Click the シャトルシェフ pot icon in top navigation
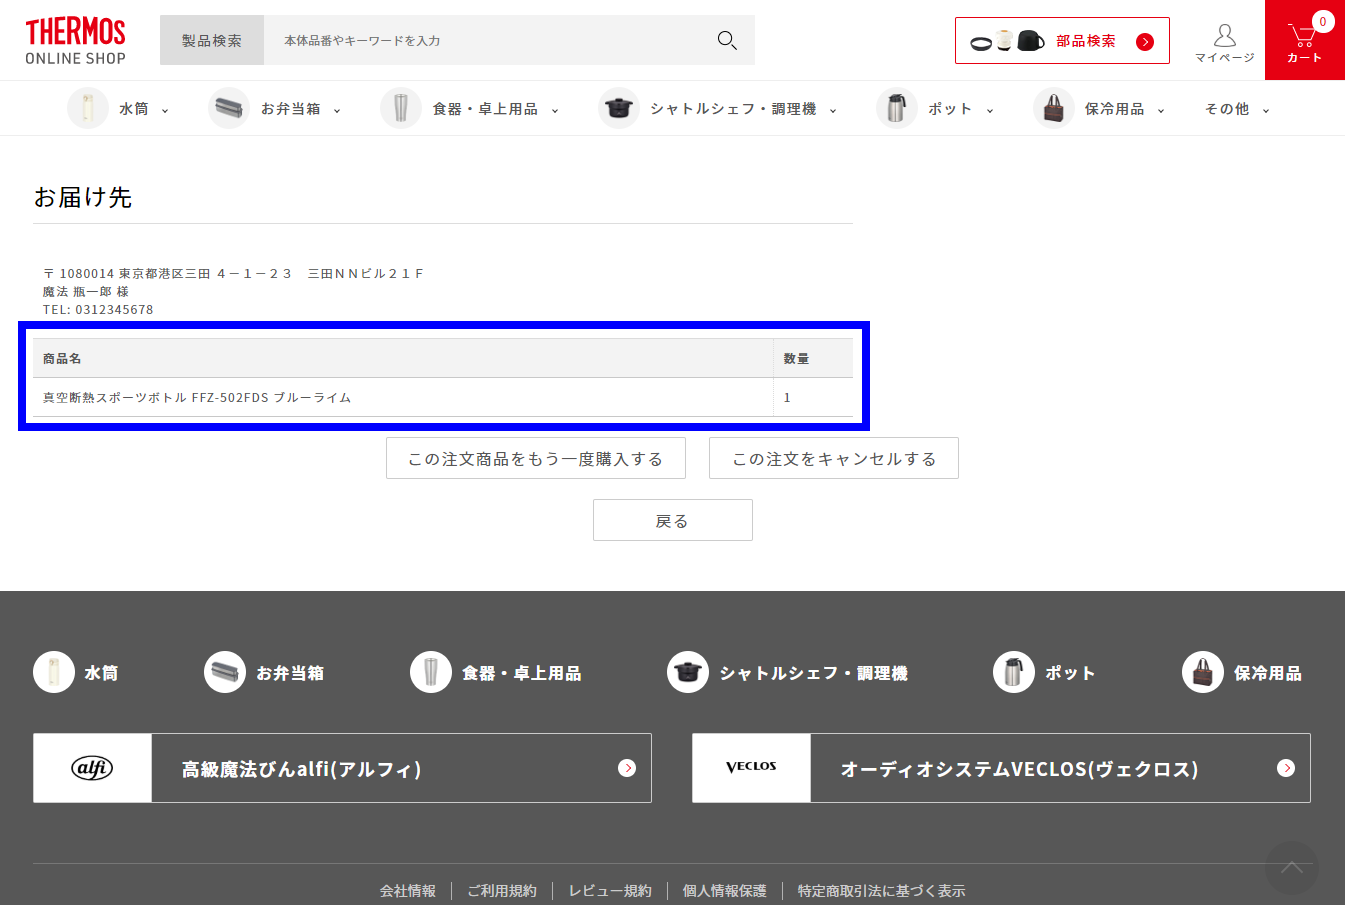The width and height of the screenshot is (1345, 905). (619, 108)
